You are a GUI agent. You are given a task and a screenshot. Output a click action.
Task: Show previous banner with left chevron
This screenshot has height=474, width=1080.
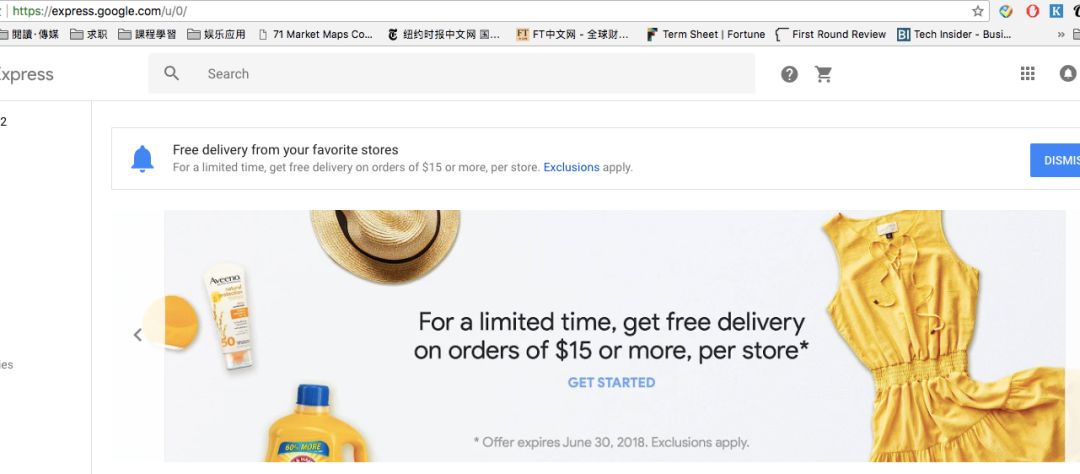(138, 335)
